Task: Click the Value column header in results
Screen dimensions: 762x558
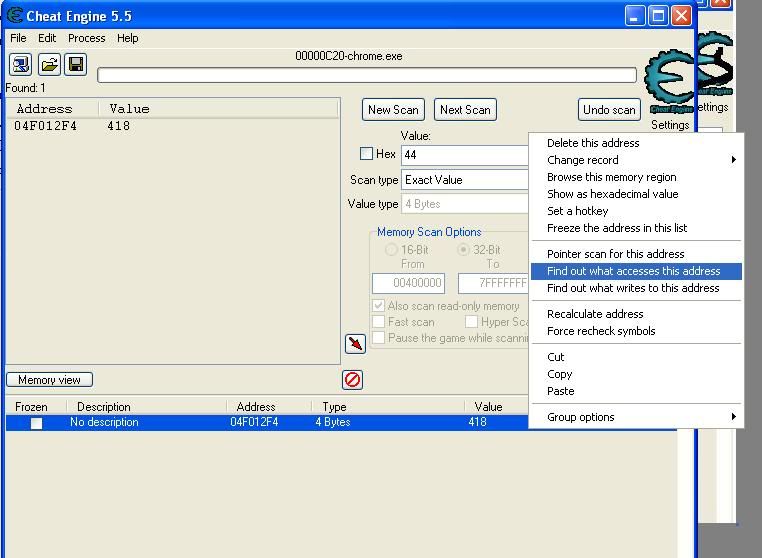Action: click(x=129, y=109)
